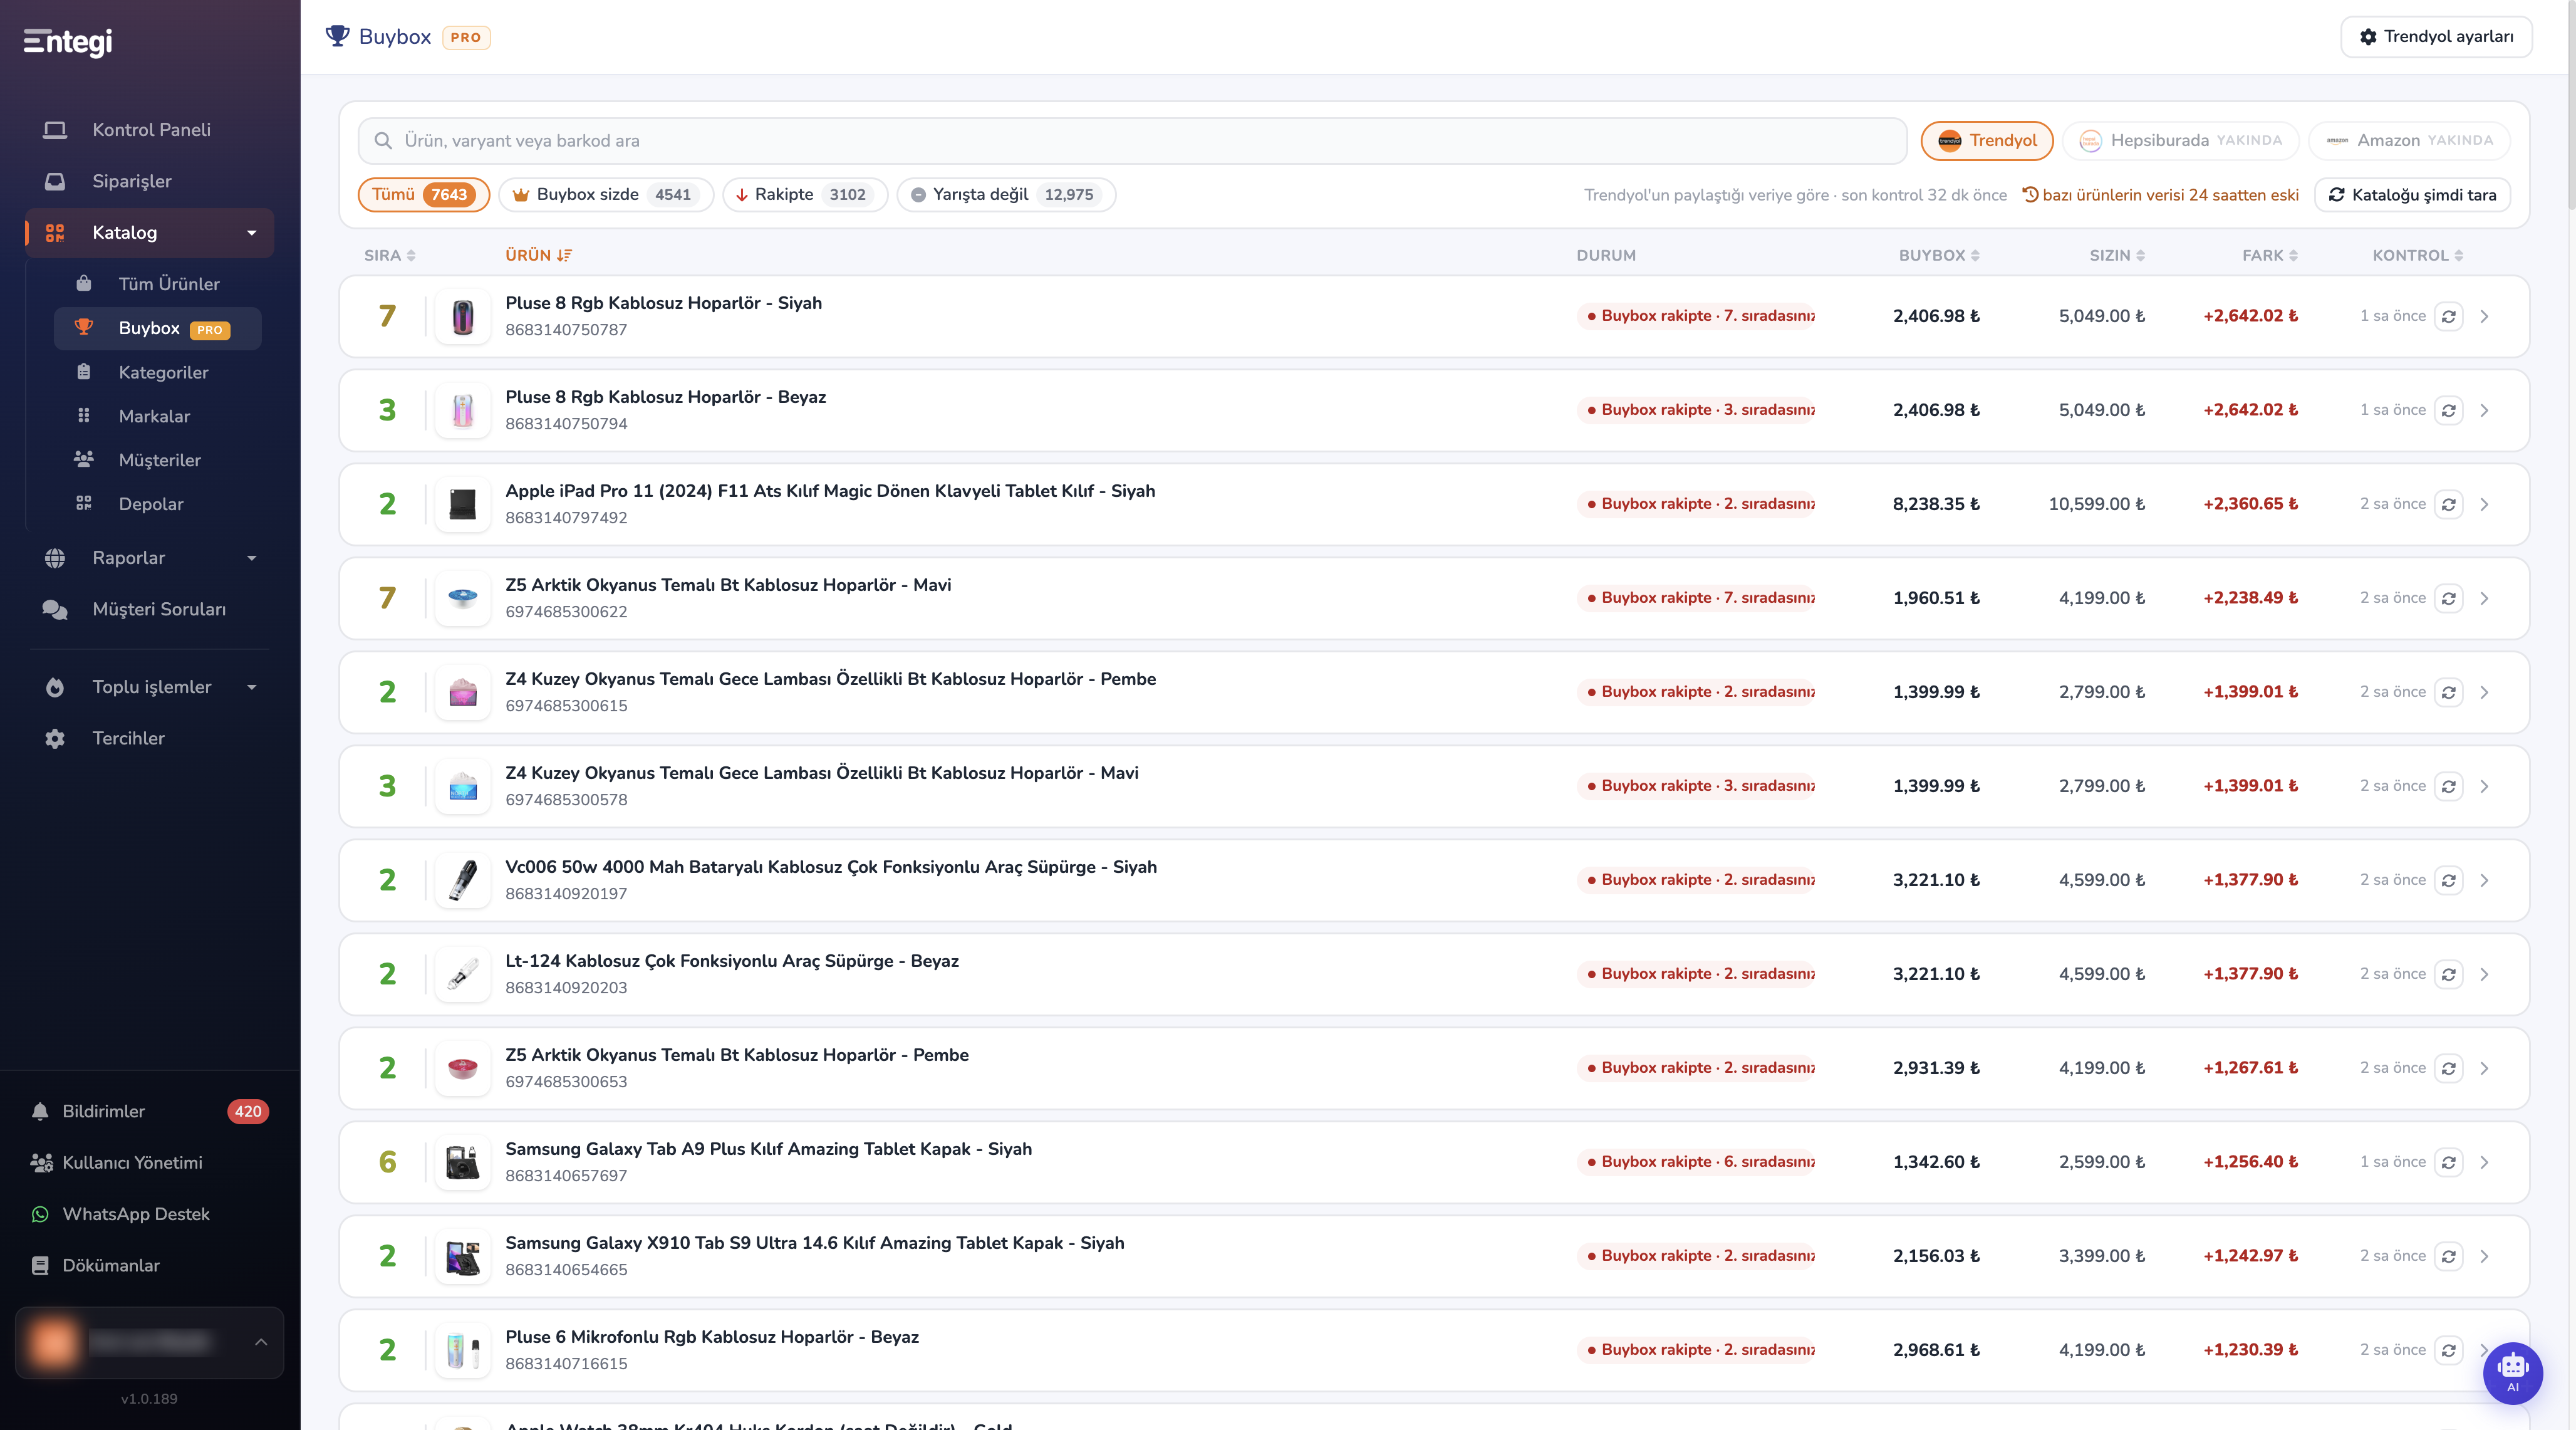Sort table by SIRA column
Image resolution: width=2576 pixels, height=1430 pixels.
[390, 256]
